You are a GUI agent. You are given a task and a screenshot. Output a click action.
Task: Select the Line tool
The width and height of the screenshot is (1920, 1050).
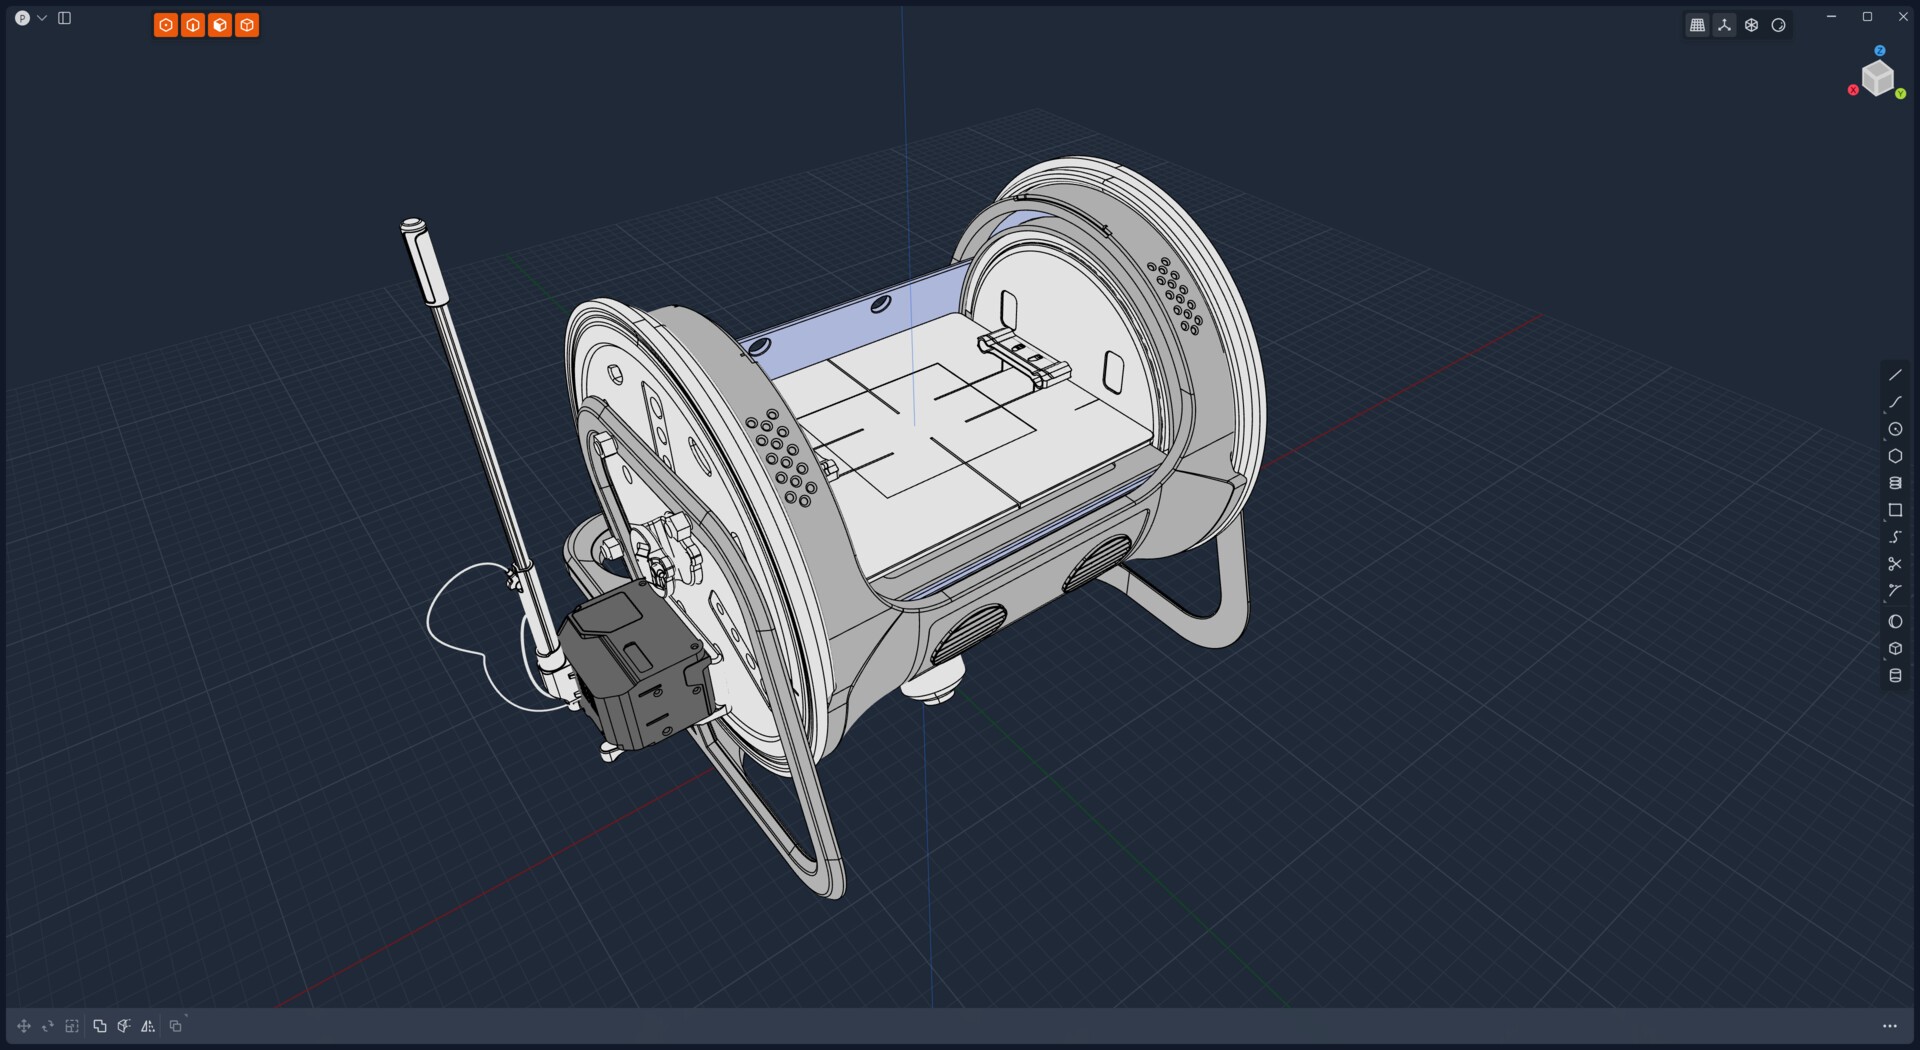pos(1895,375)
